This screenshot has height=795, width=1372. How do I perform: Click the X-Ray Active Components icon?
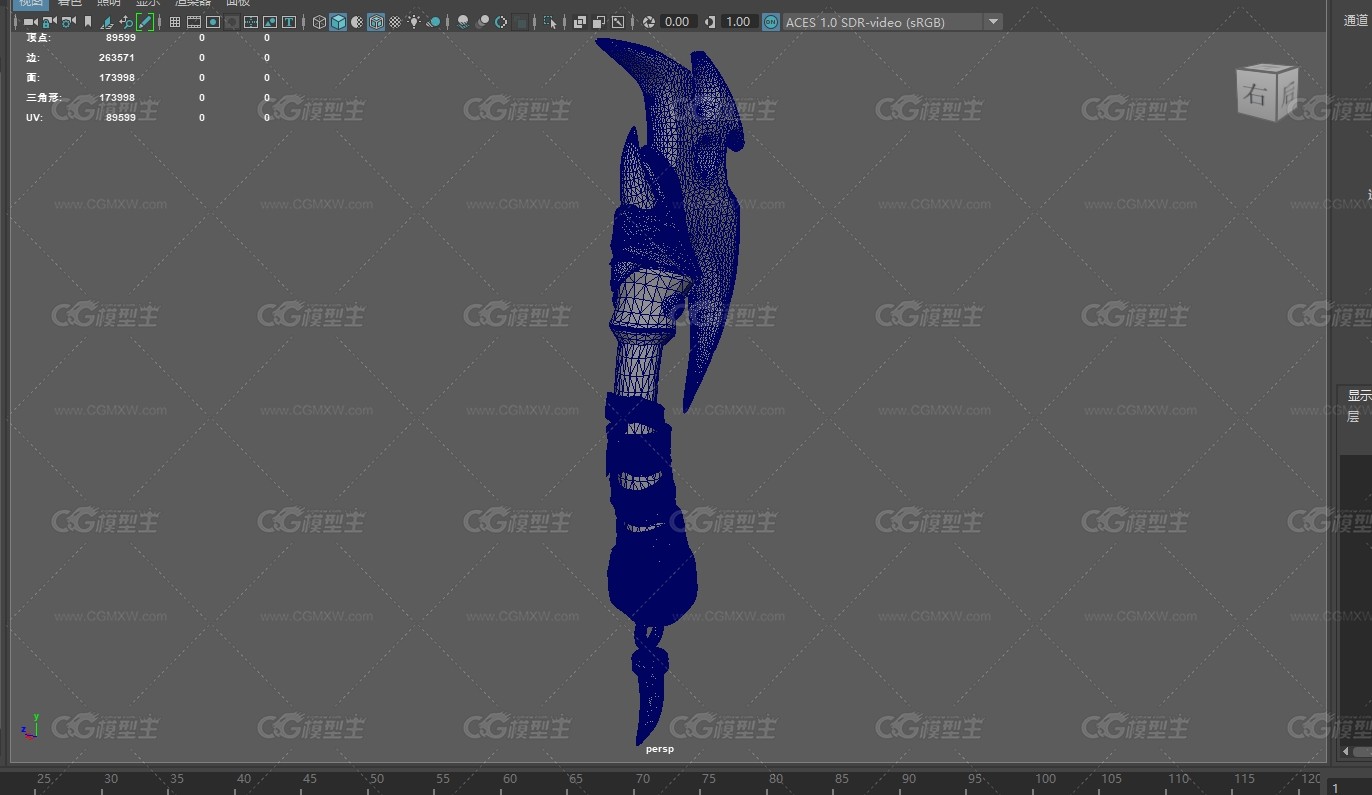(599, 21)
